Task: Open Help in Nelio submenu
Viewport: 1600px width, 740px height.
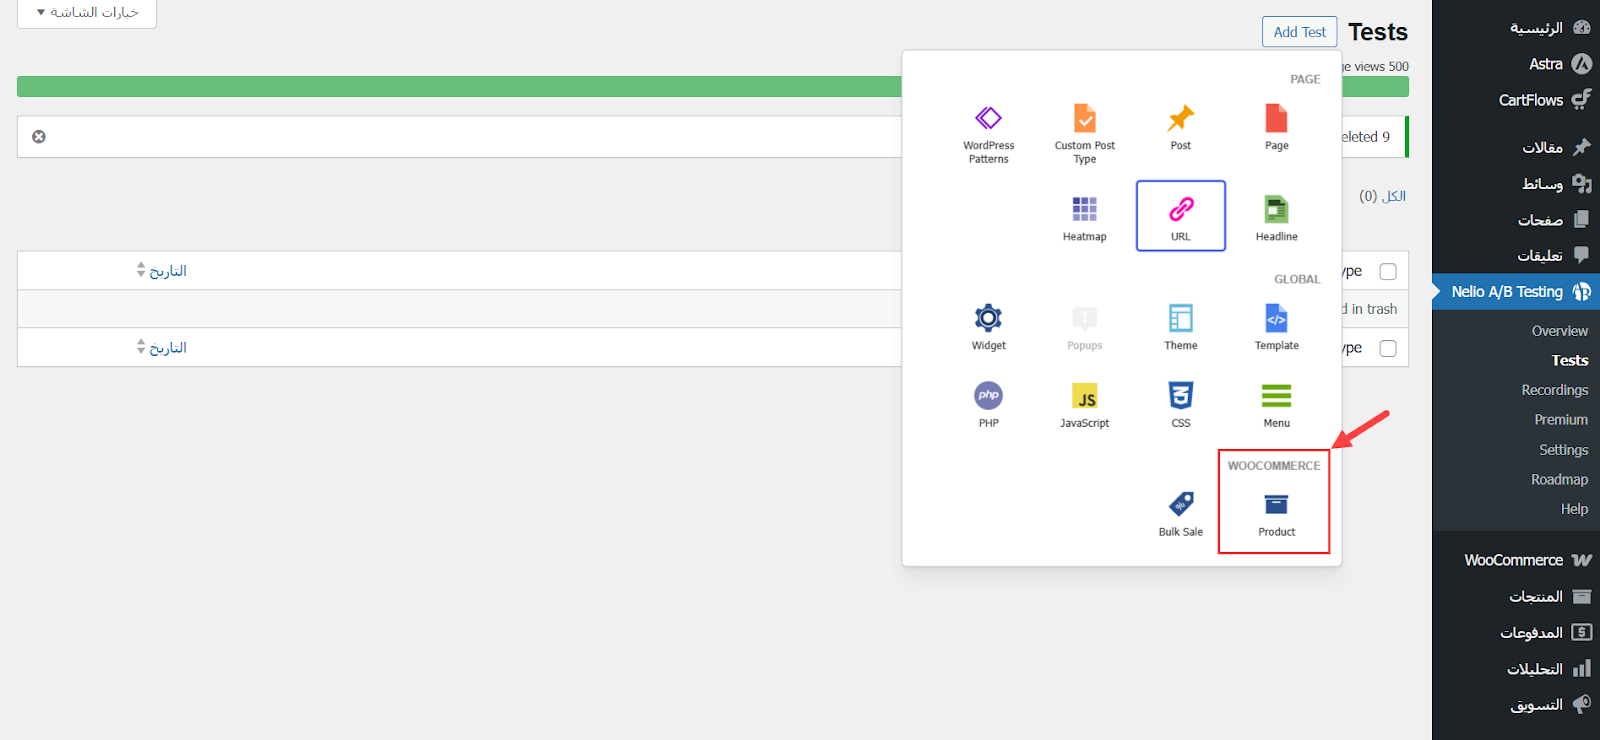Action: (x=1574, y=509)
